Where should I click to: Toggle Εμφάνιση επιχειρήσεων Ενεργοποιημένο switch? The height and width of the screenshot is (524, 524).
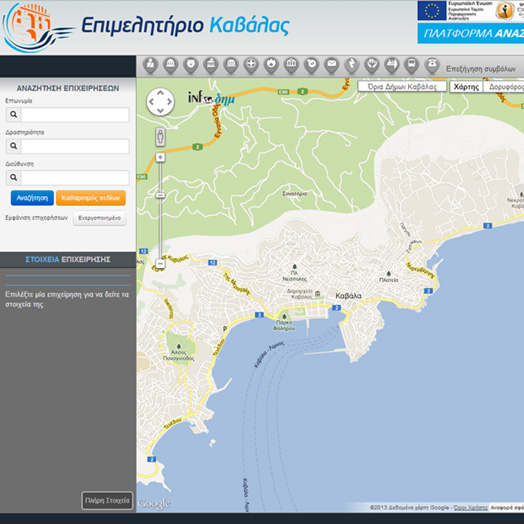tap(99, 218)
